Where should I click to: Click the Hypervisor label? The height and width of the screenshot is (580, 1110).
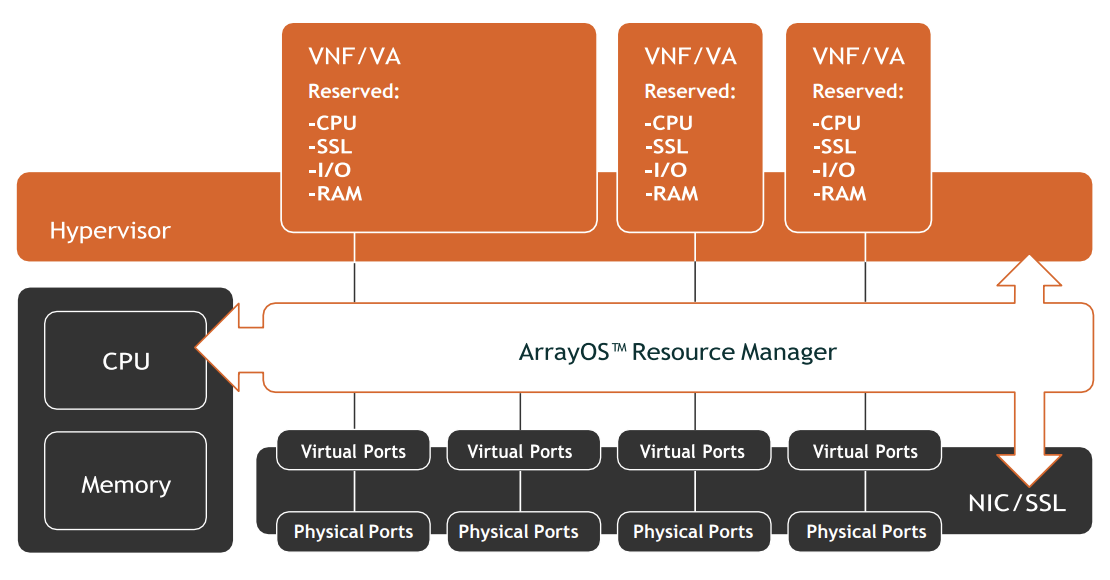click(x=110, y=231)
